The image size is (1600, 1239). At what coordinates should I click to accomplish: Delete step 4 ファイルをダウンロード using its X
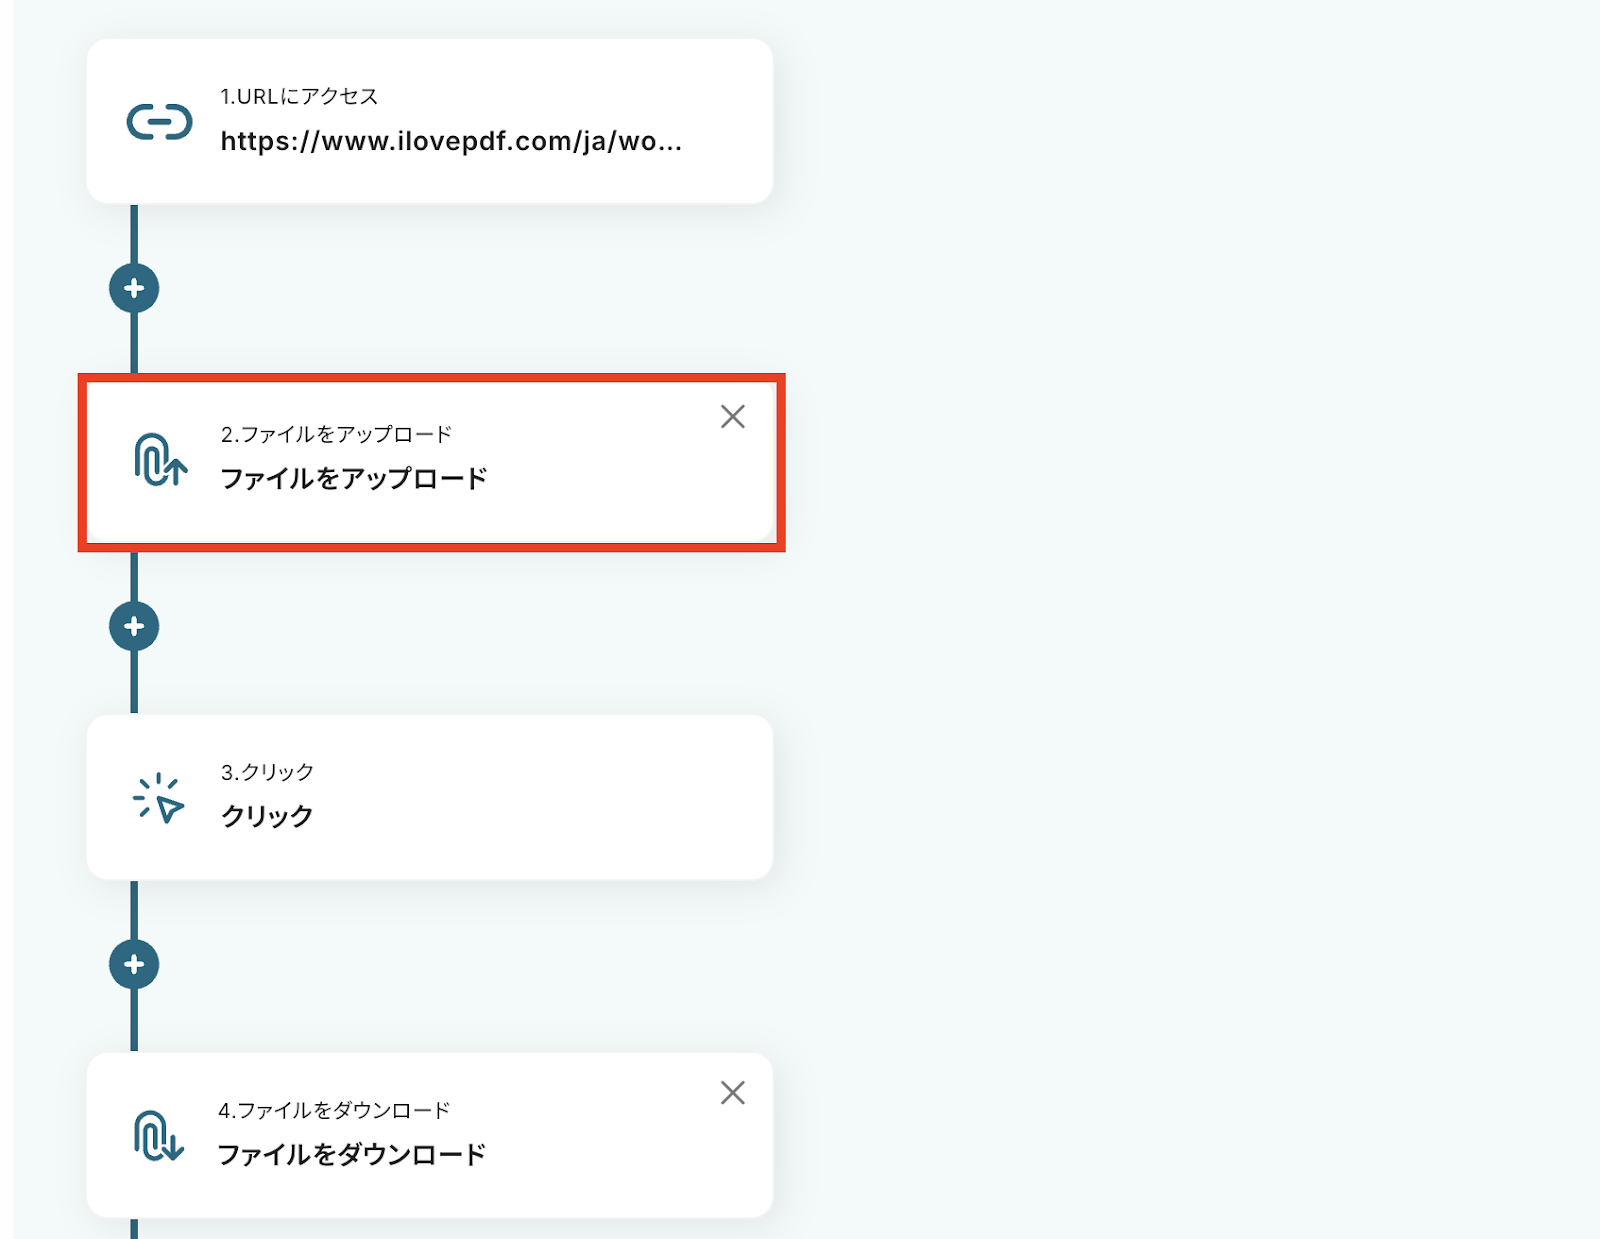(733, 1093)
